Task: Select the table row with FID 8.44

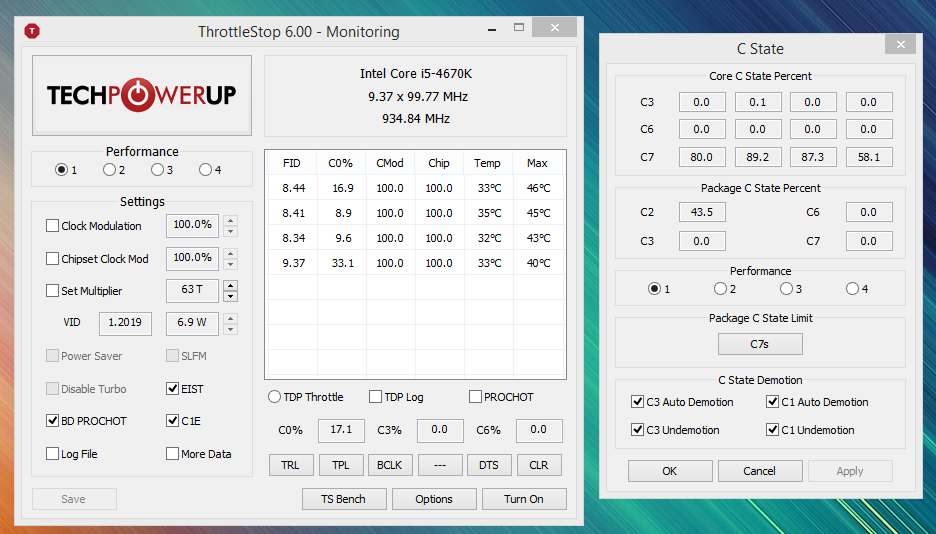Action: [x=415, y=188]
